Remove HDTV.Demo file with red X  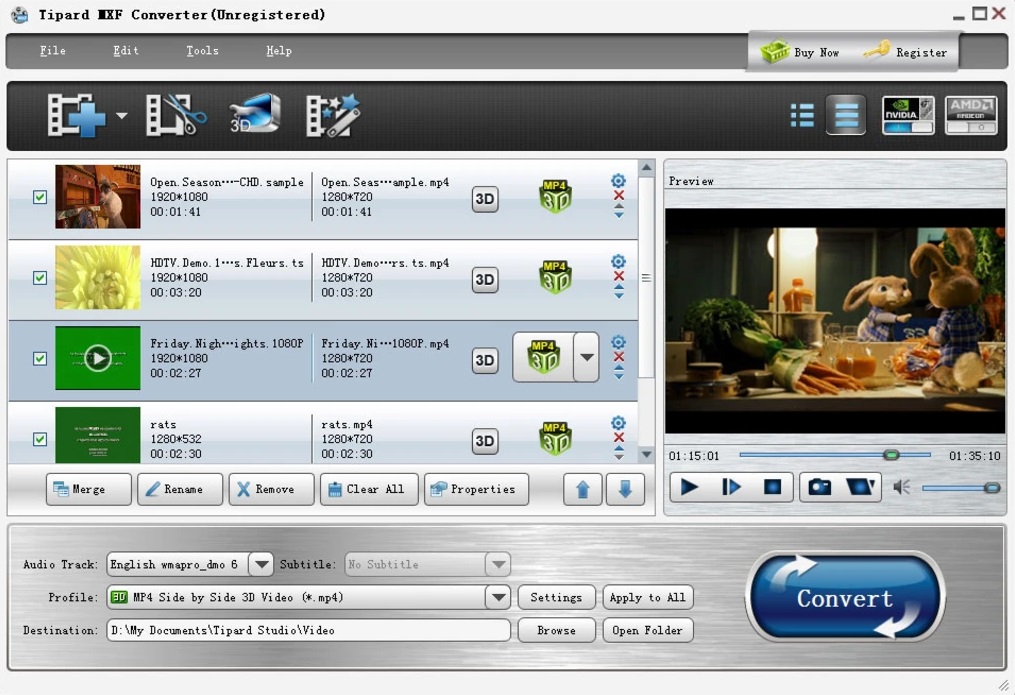click(619, 276)
